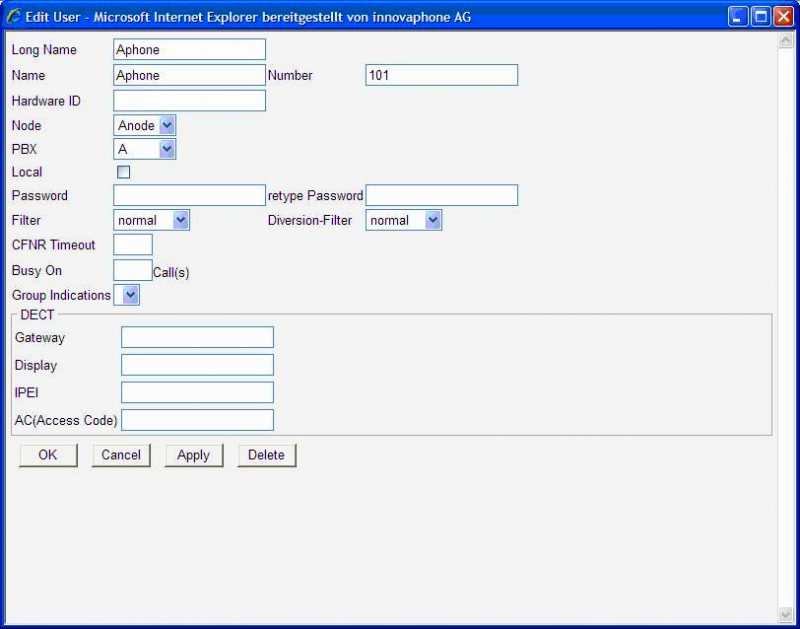
Task: Click the IPEI field in DECT section
Action: (x=196, y=392)
